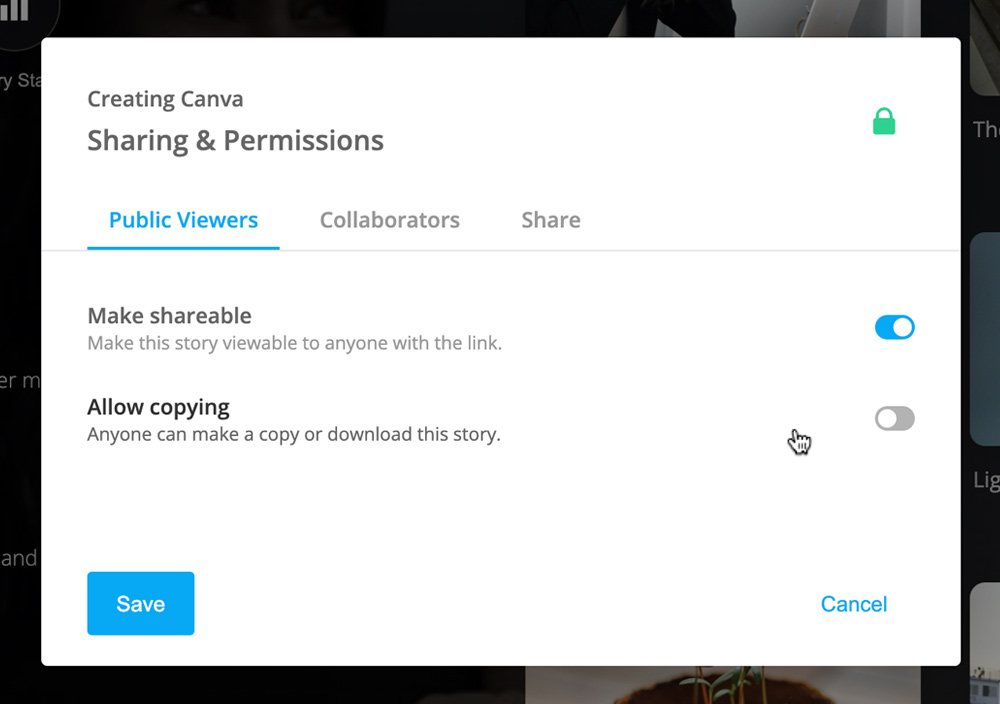Go to the Share tab
The height and width of the screenshot is (704, 1000).
551,220
